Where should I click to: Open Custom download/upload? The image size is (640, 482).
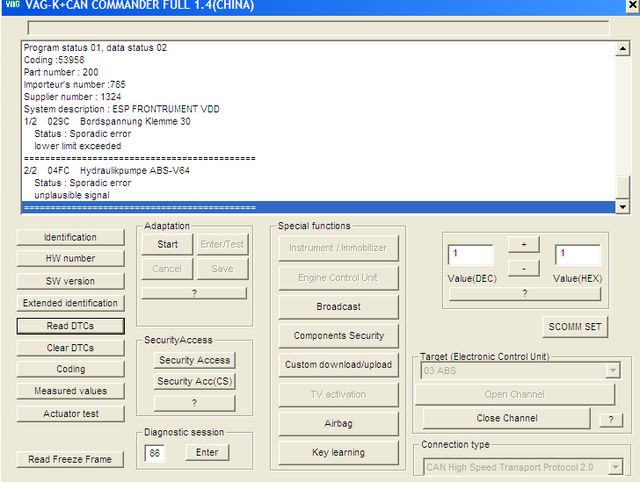click(x=338, y=365)
